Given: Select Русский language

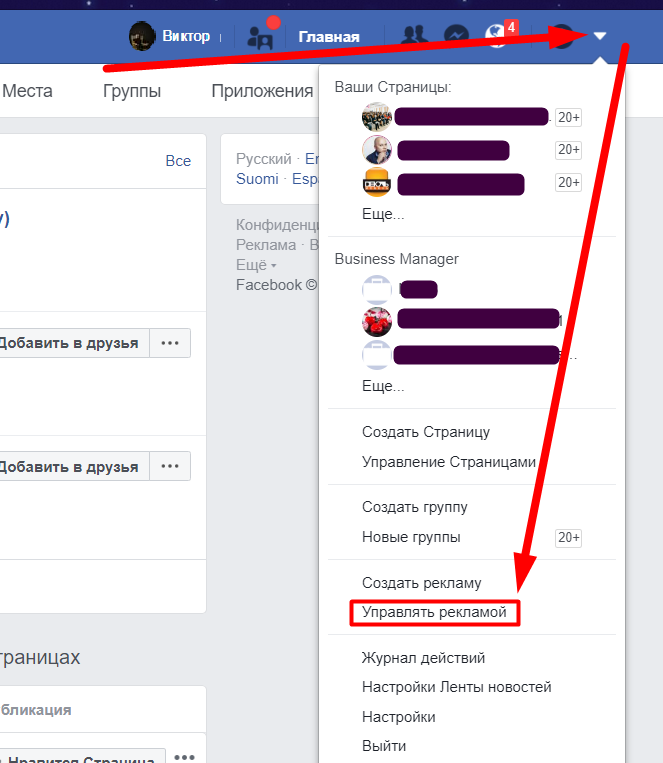Looking at the screenshot, I should pos(263,159).
